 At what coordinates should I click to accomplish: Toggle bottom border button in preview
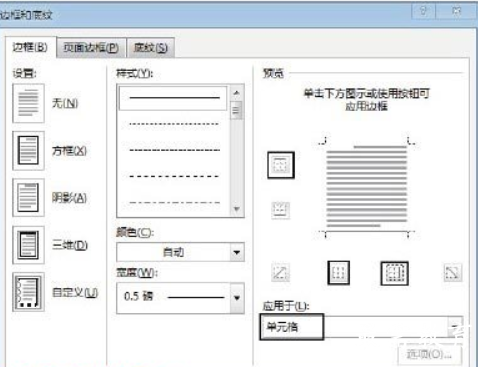coord(280,210)
